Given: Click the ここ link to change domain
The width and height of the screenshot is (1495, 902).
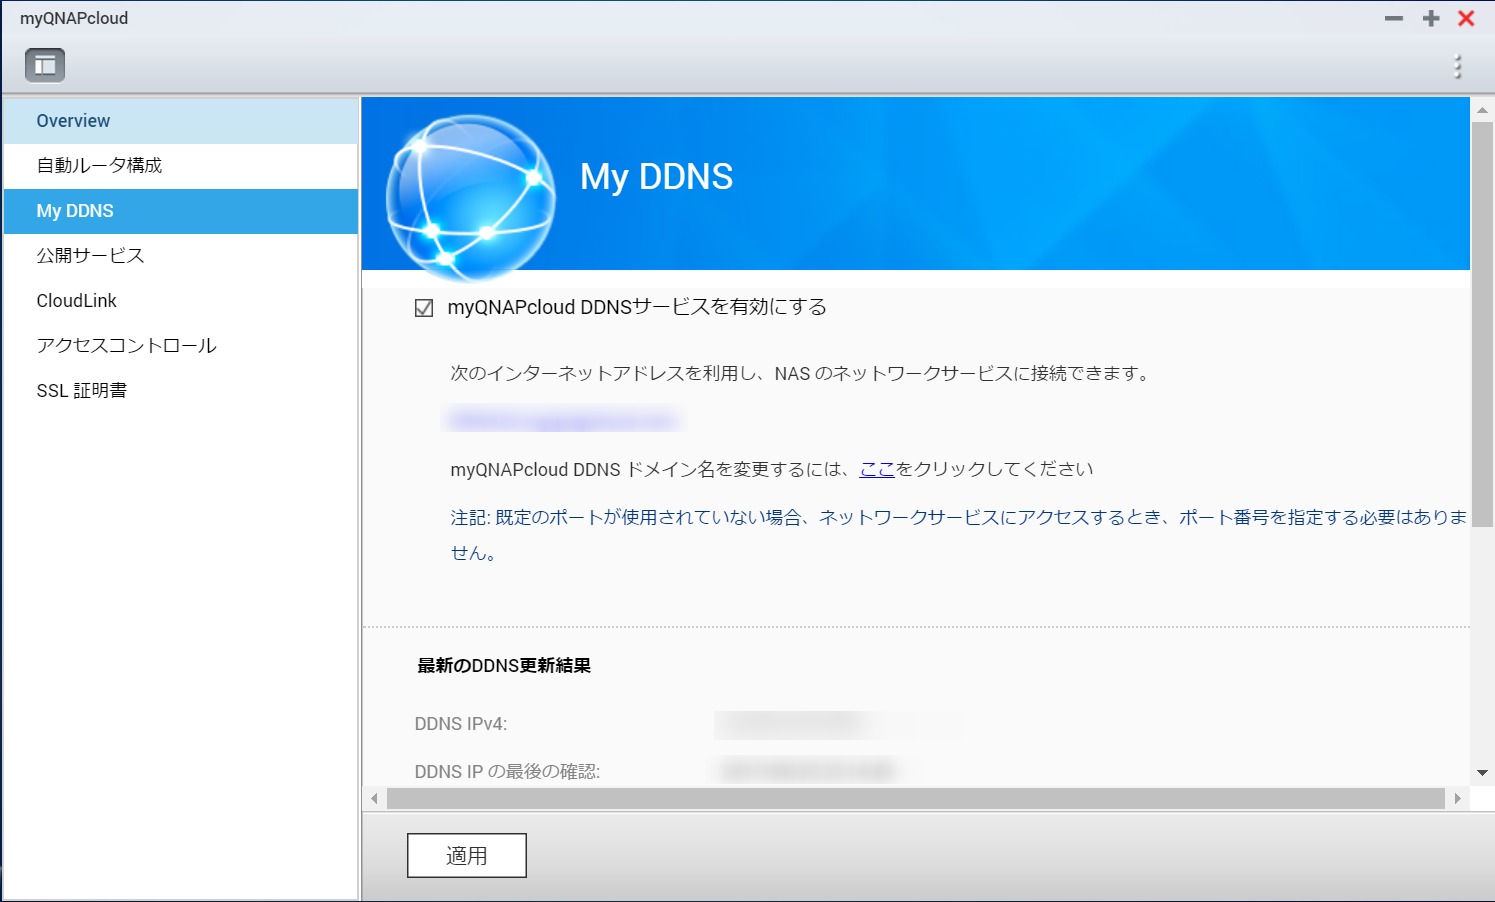Looking at the screenshot, I should [877, 469].
